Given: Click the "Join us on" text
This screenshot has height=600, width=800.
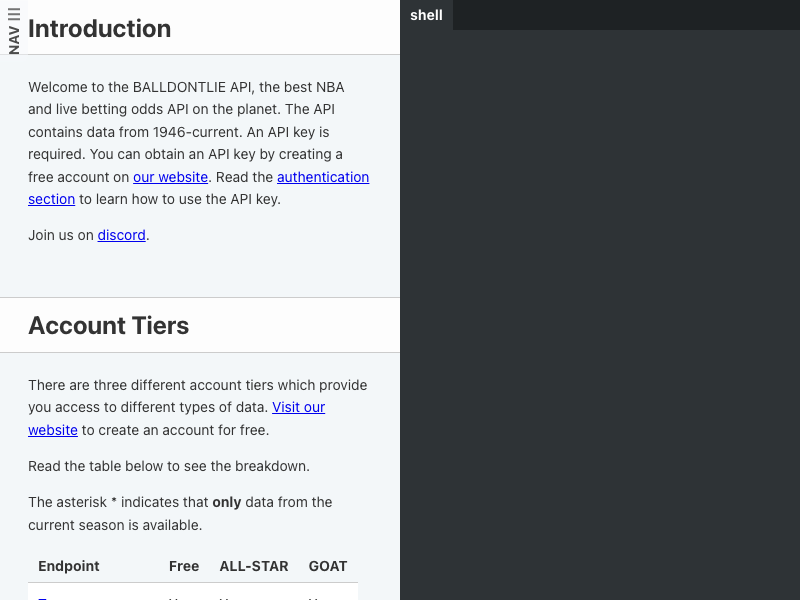Looking at the screenshot, I should tap(61, 235).
